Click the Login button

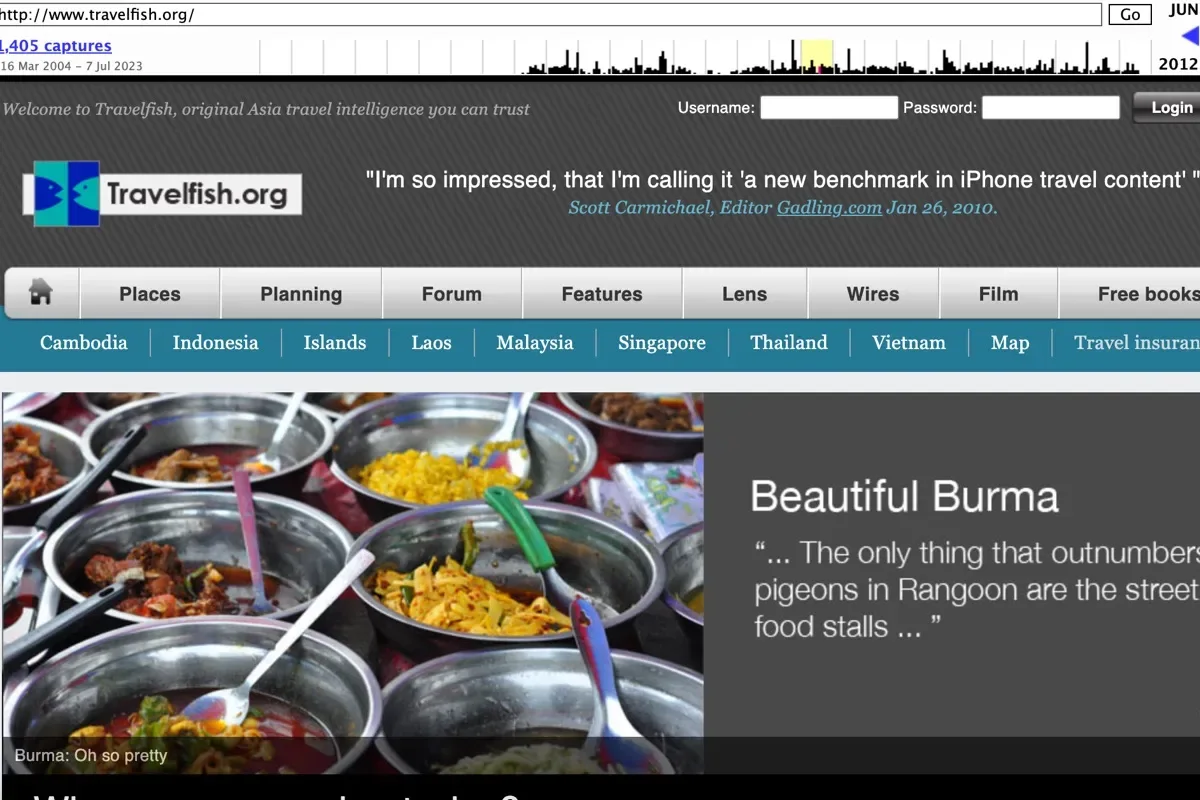pyautogui.click(x=1168, y=108)
